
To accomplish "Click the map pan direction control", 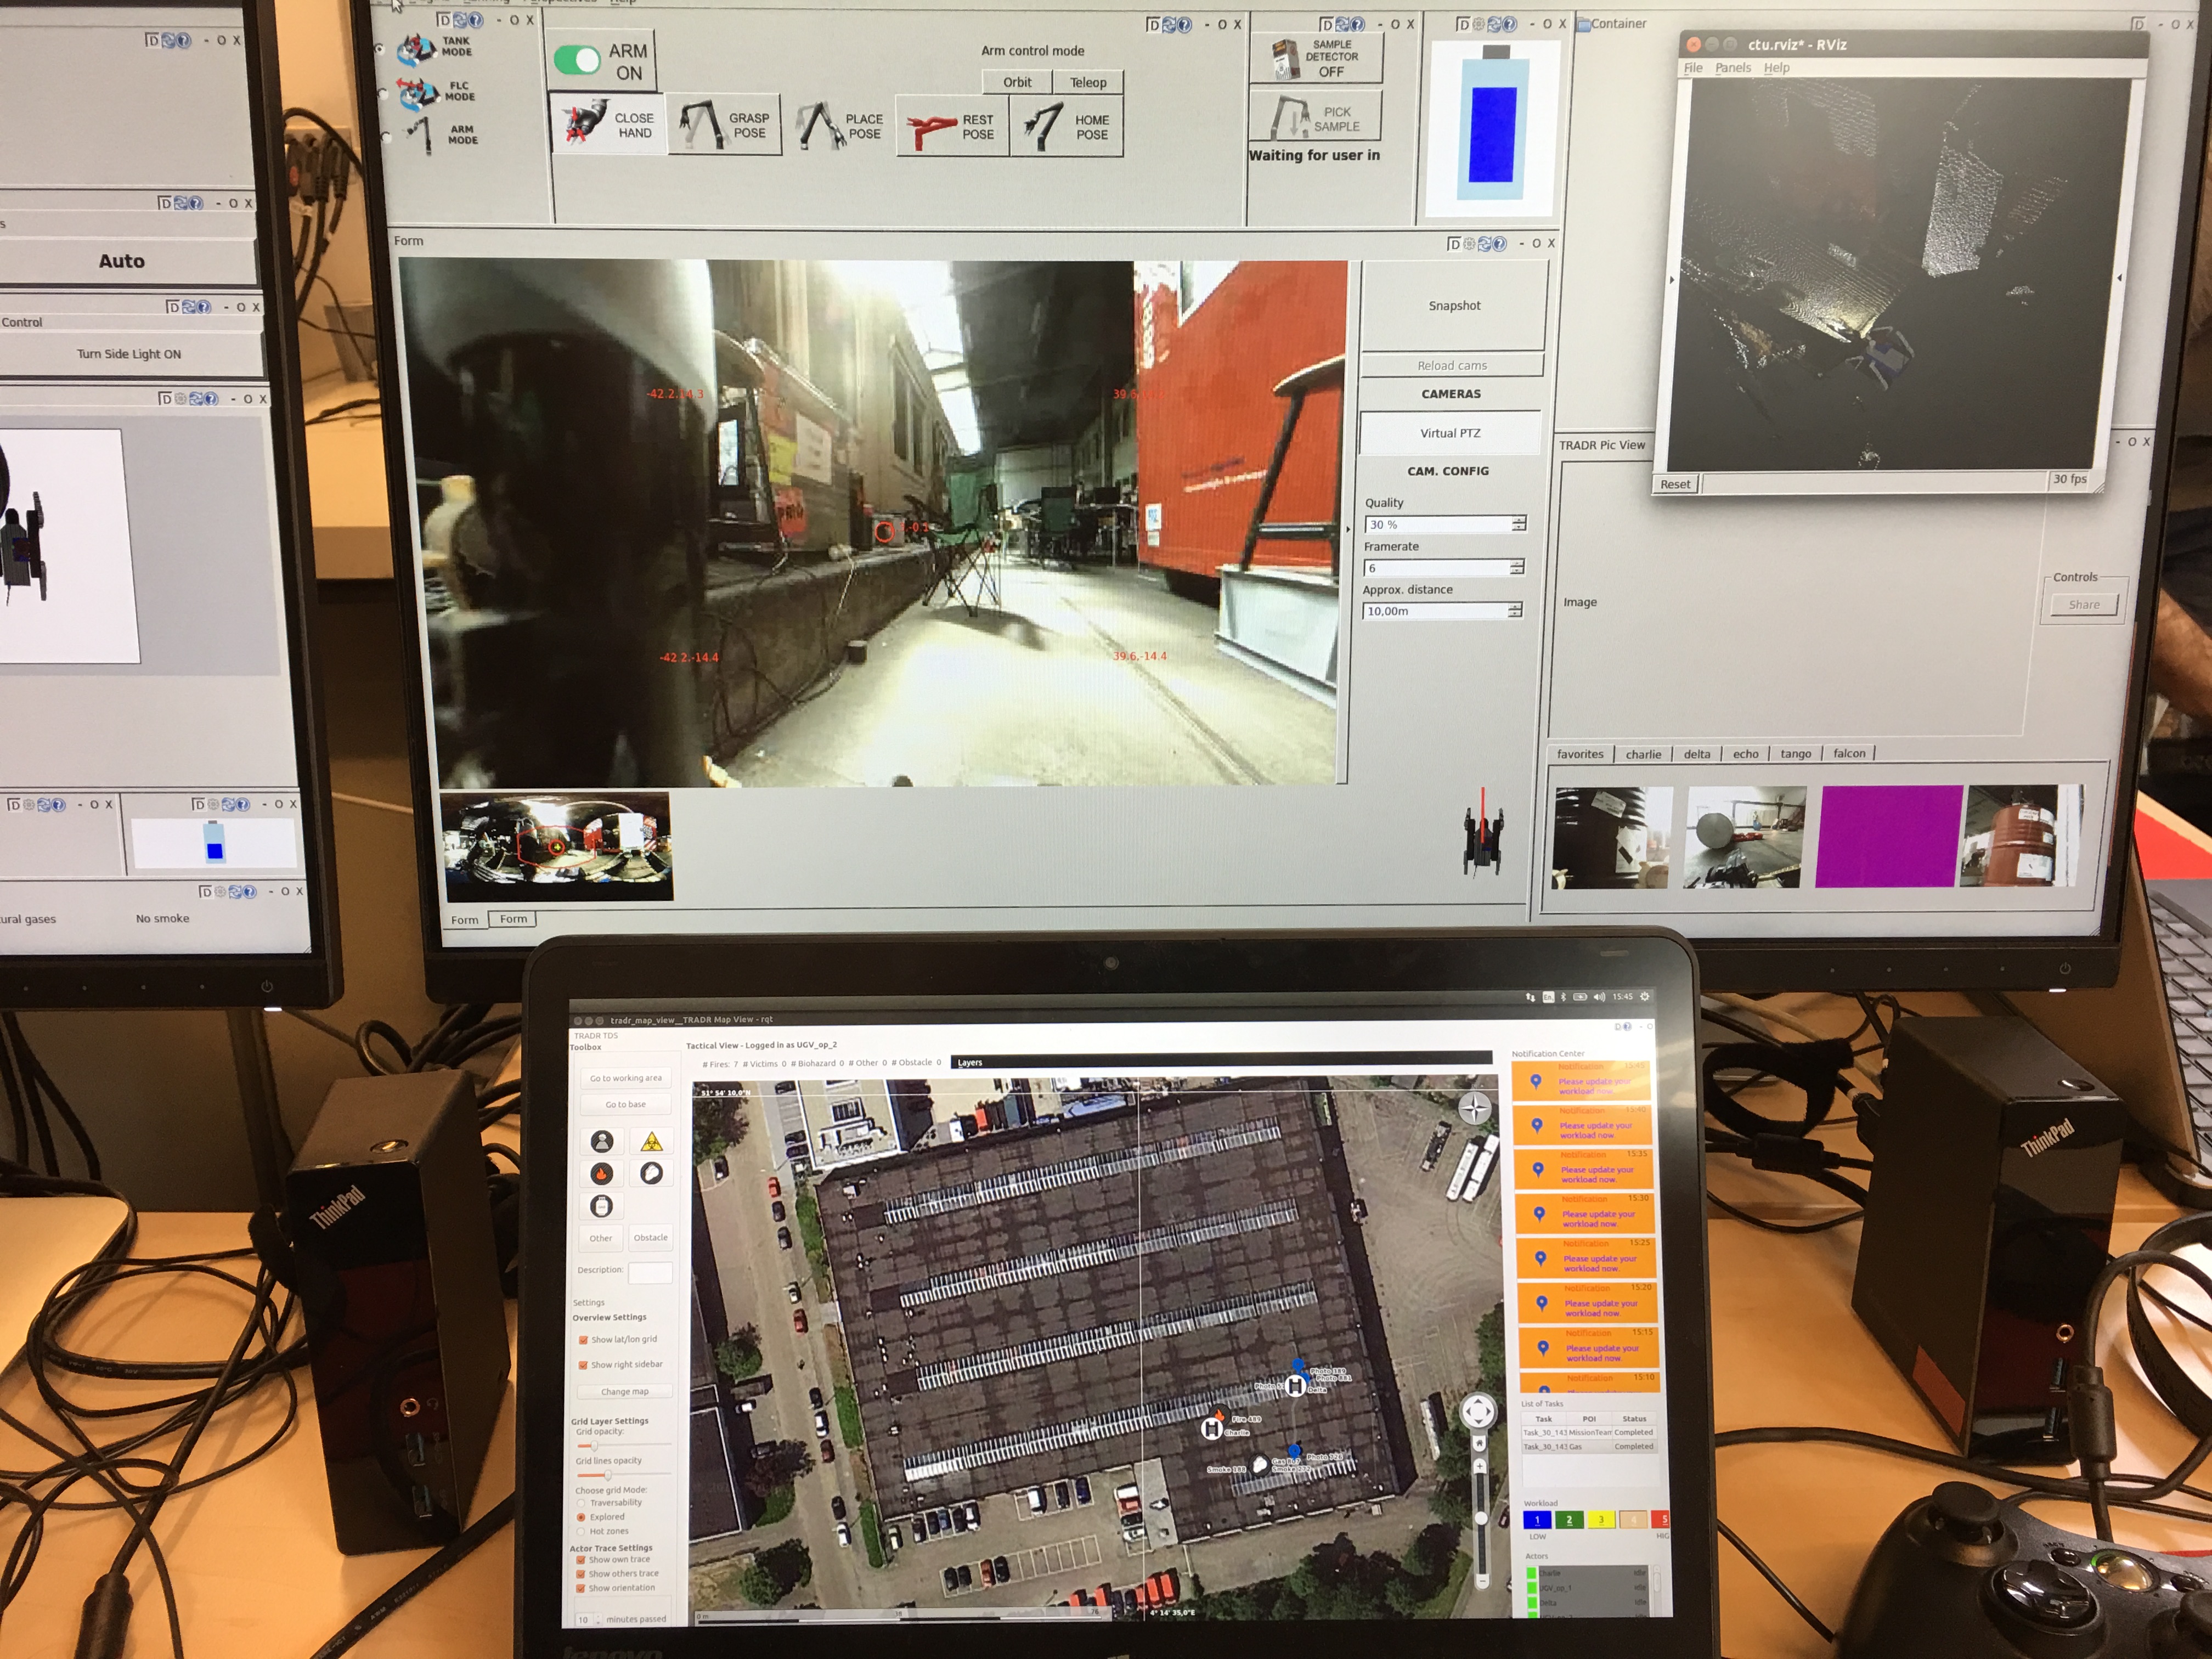I will [1478, 1412].
